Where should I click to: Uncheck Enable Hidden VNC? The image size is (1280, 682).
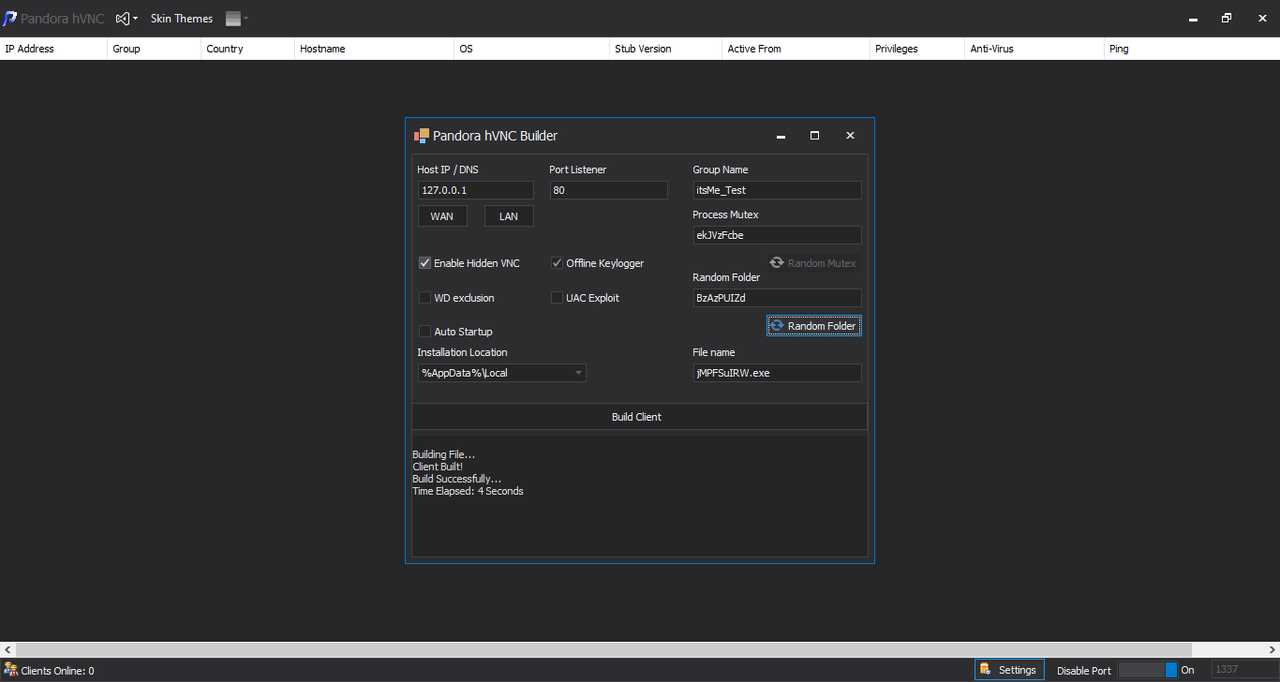click(x=425, y=263)
